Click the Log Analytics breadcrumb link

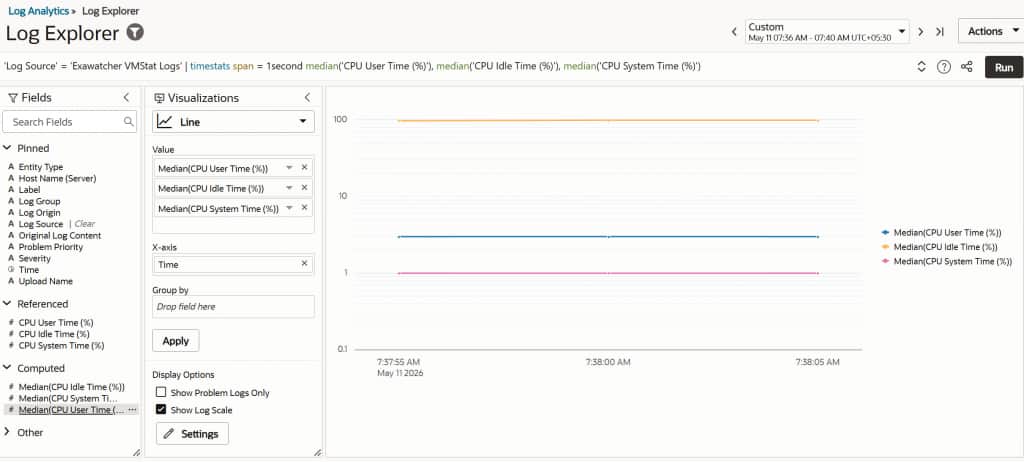pyautogui.click(x=39, y=11)
